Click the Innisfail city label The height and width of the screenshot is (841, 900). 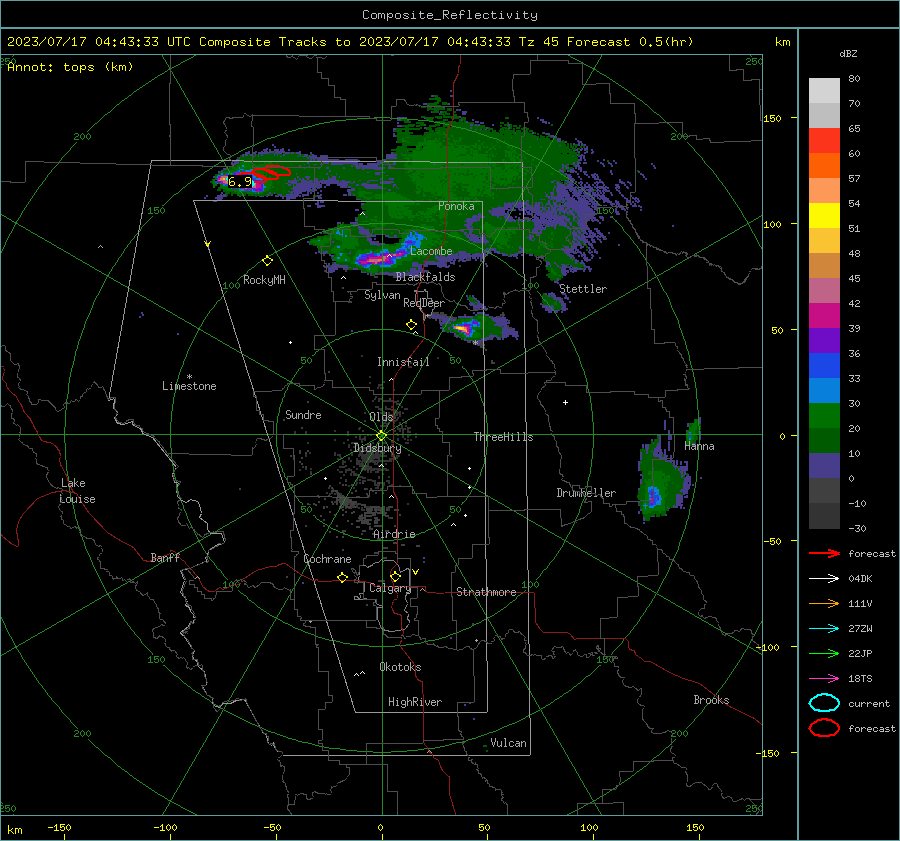[403, 362]
